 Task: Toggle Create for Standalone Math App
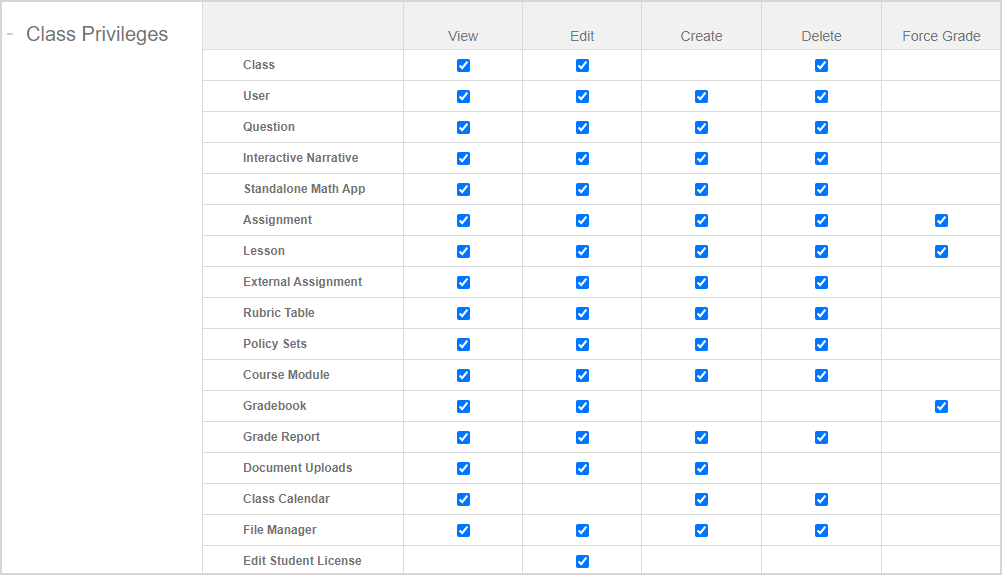tap(701, 190)
